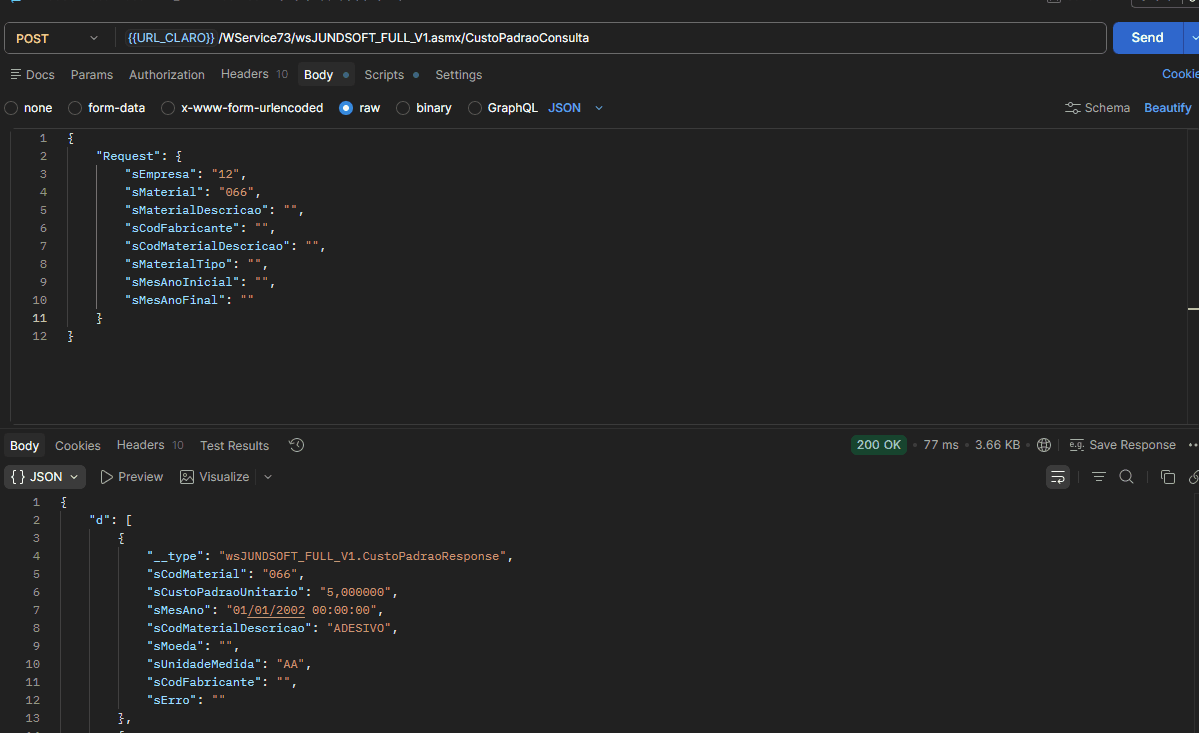Click the 3.66 KB response size
This screenshot has width=1199, height=733.
(997, 445)
